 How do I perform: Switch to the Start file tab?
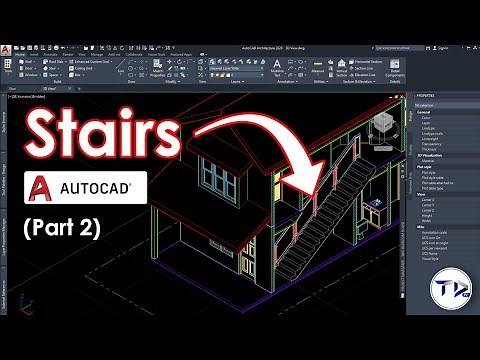12,89
